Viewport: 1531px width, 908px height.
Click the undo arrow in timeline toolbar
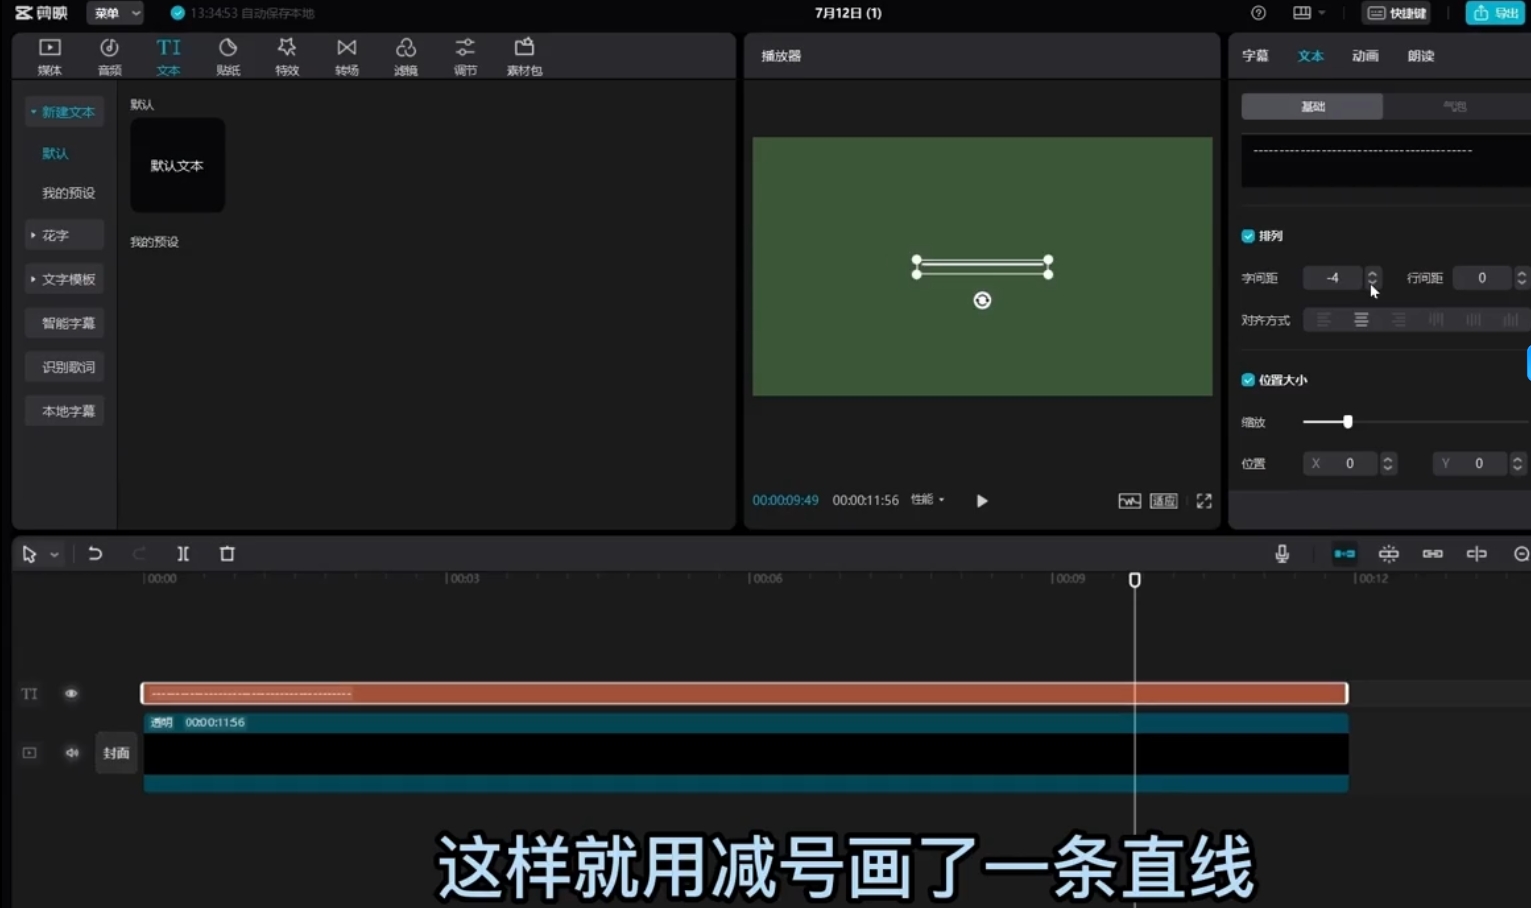pyautogui.click(x=95, y=554)
